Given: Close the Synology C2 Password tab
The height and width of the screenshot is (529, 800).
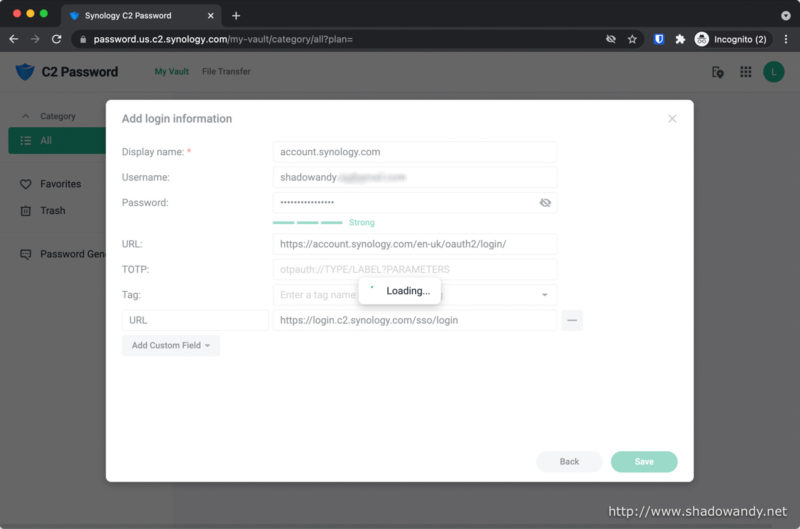Looking at the screenshot, I should [210, 16].
